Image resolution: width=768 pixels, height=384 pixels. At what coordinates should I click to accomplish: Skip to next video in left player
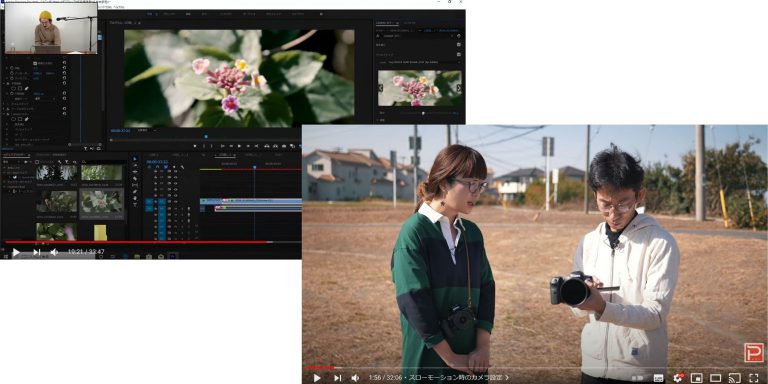click(36, 252)
